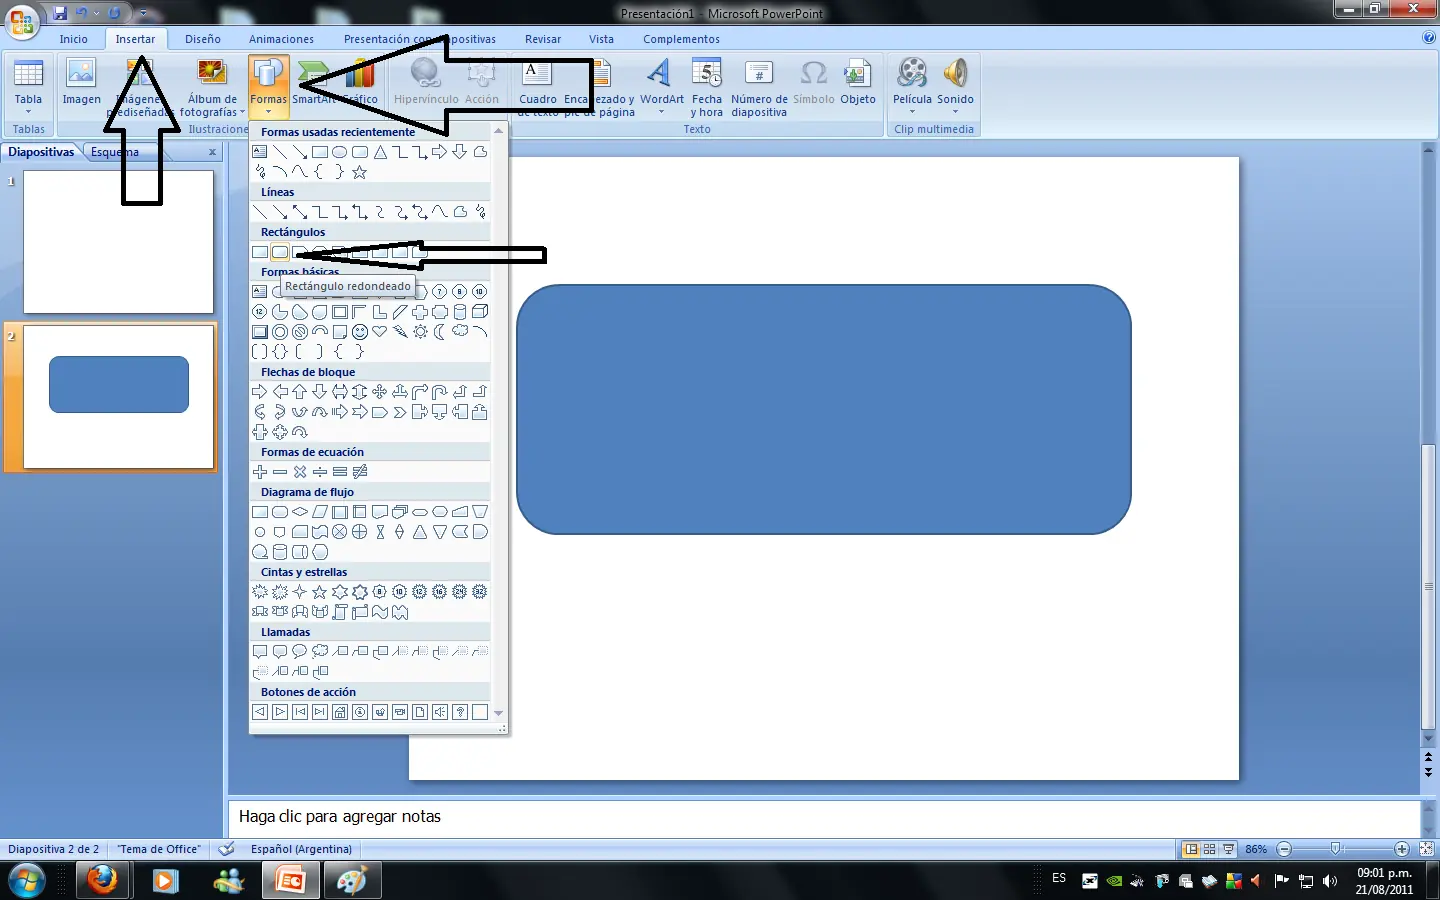
Task: Open Sonido dropdown arrow
Action: click(955, 112)
